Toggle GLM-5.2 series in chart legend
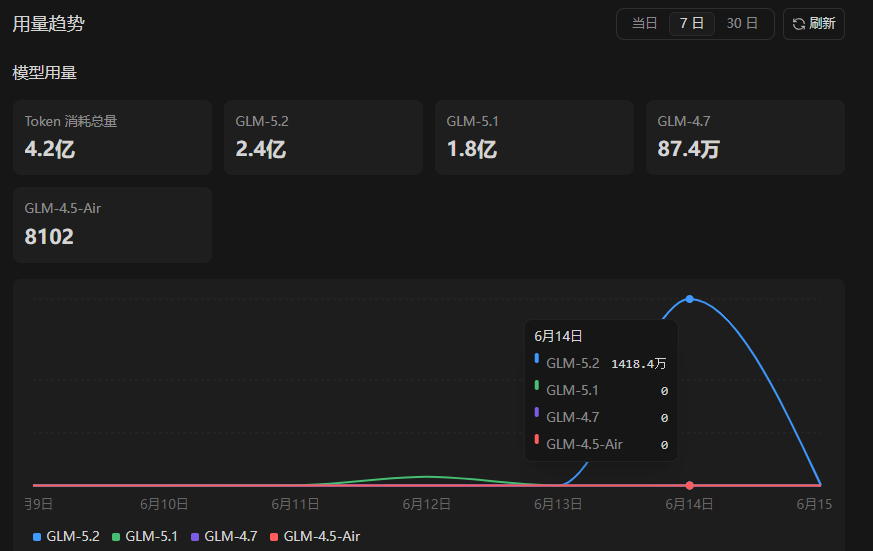This screenshot has height=551, width=873. point(66,537)
